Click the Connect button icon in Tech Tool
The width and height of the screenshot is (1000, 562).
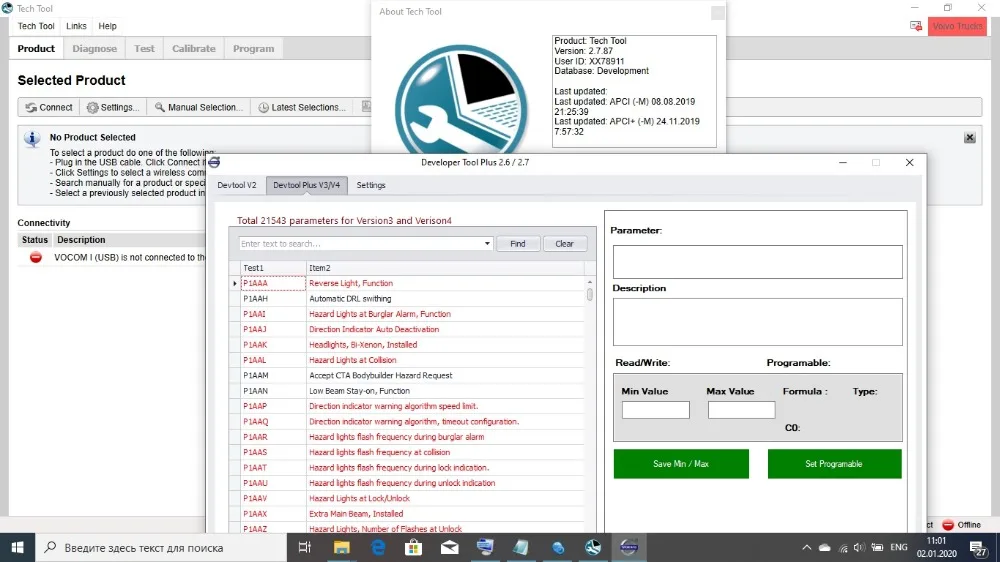(x=31, y=107)
